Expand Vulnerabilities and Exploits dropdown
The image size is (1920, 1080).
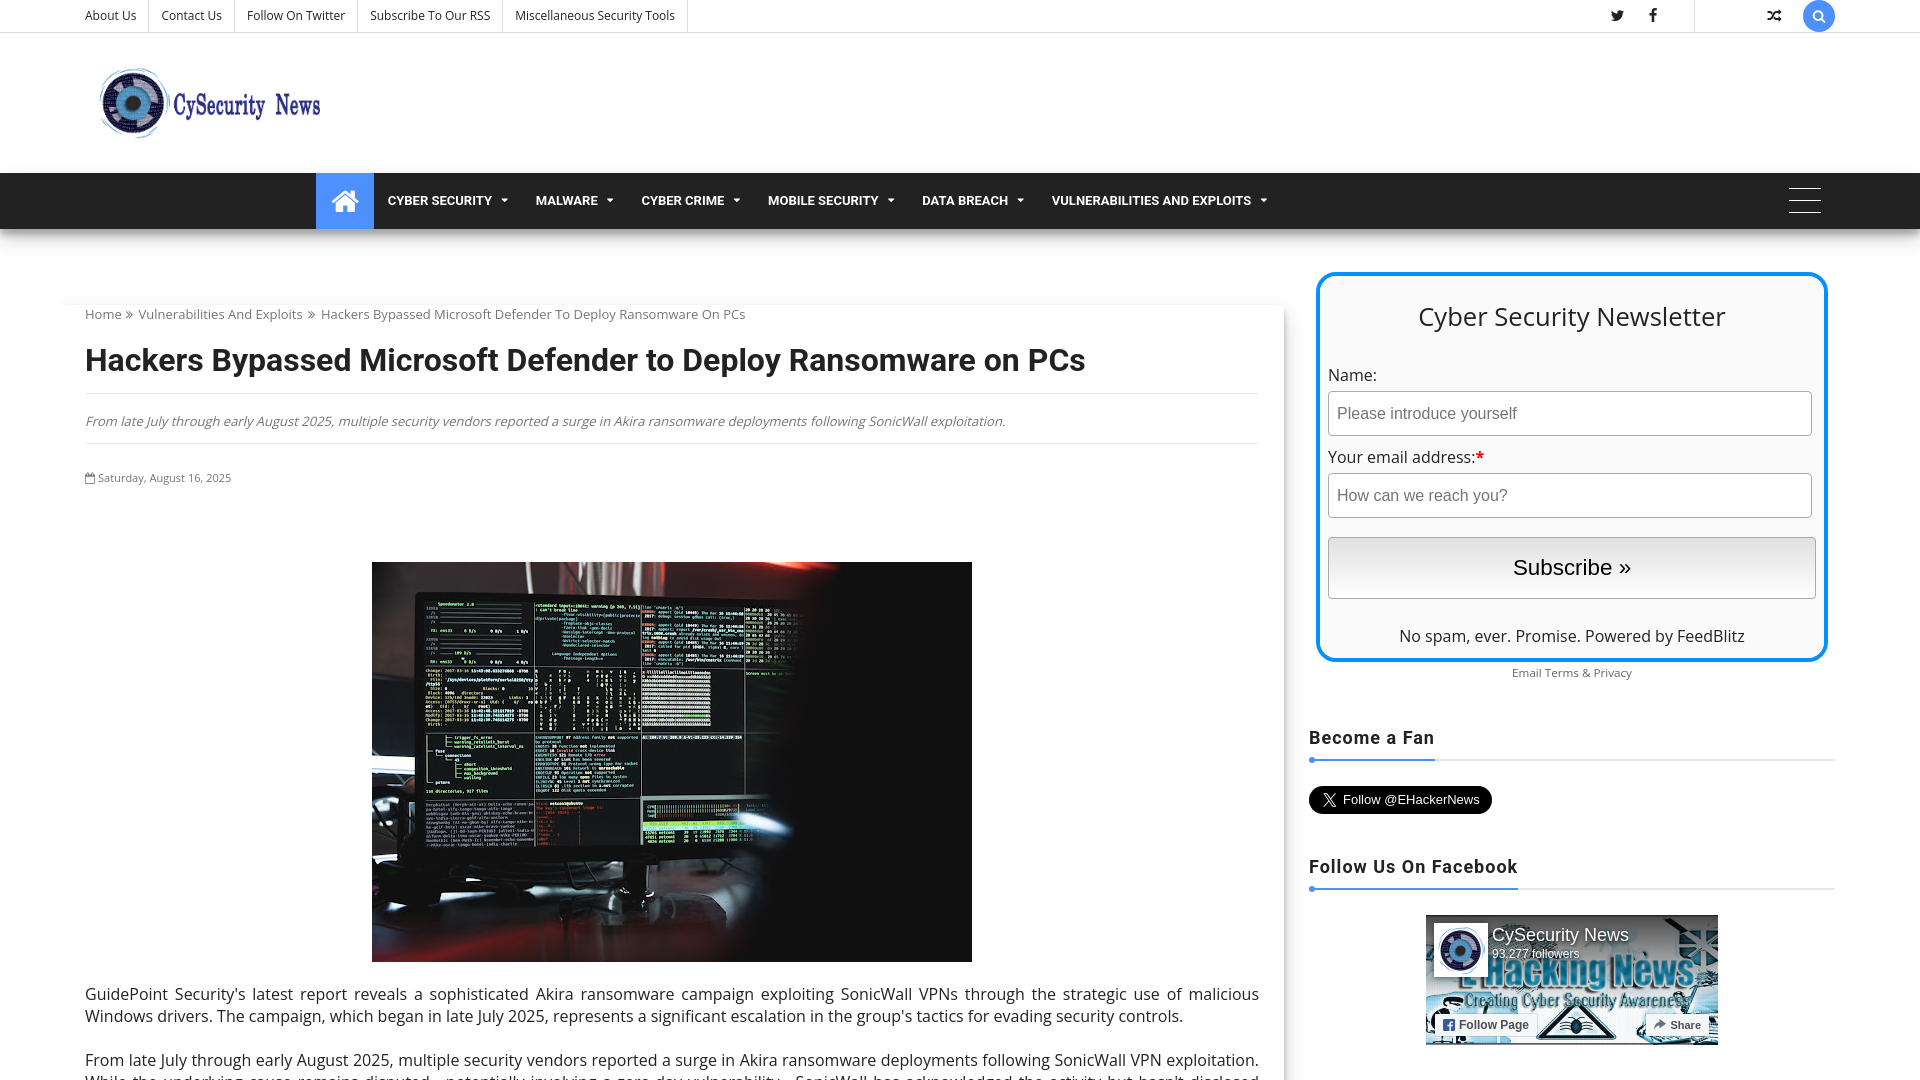[x=1159, y=201]
